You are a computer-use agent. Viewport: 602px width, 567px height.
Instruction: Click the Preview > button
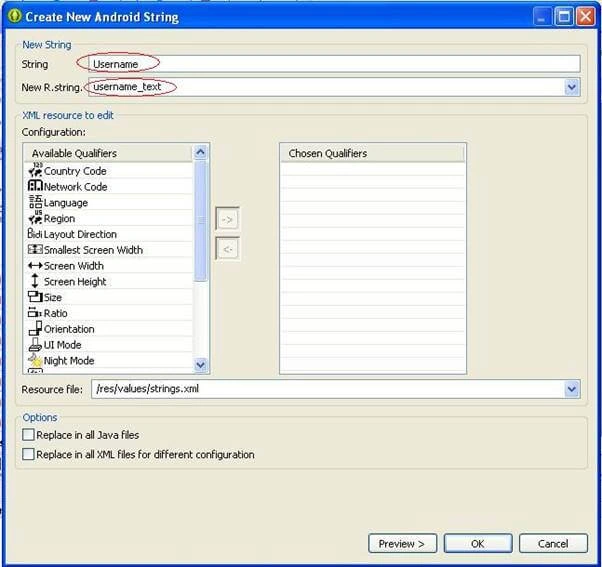point(402,544)
